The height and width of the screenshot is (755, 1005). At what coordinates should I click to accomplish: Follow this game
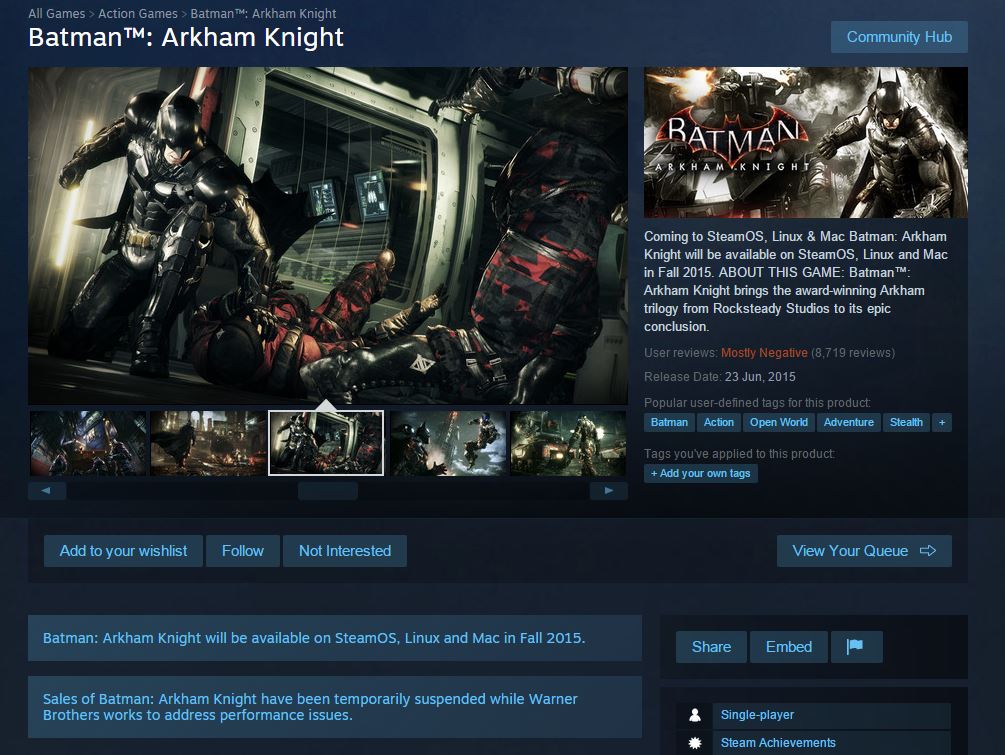pyautogui.click(x=243, y=551)
